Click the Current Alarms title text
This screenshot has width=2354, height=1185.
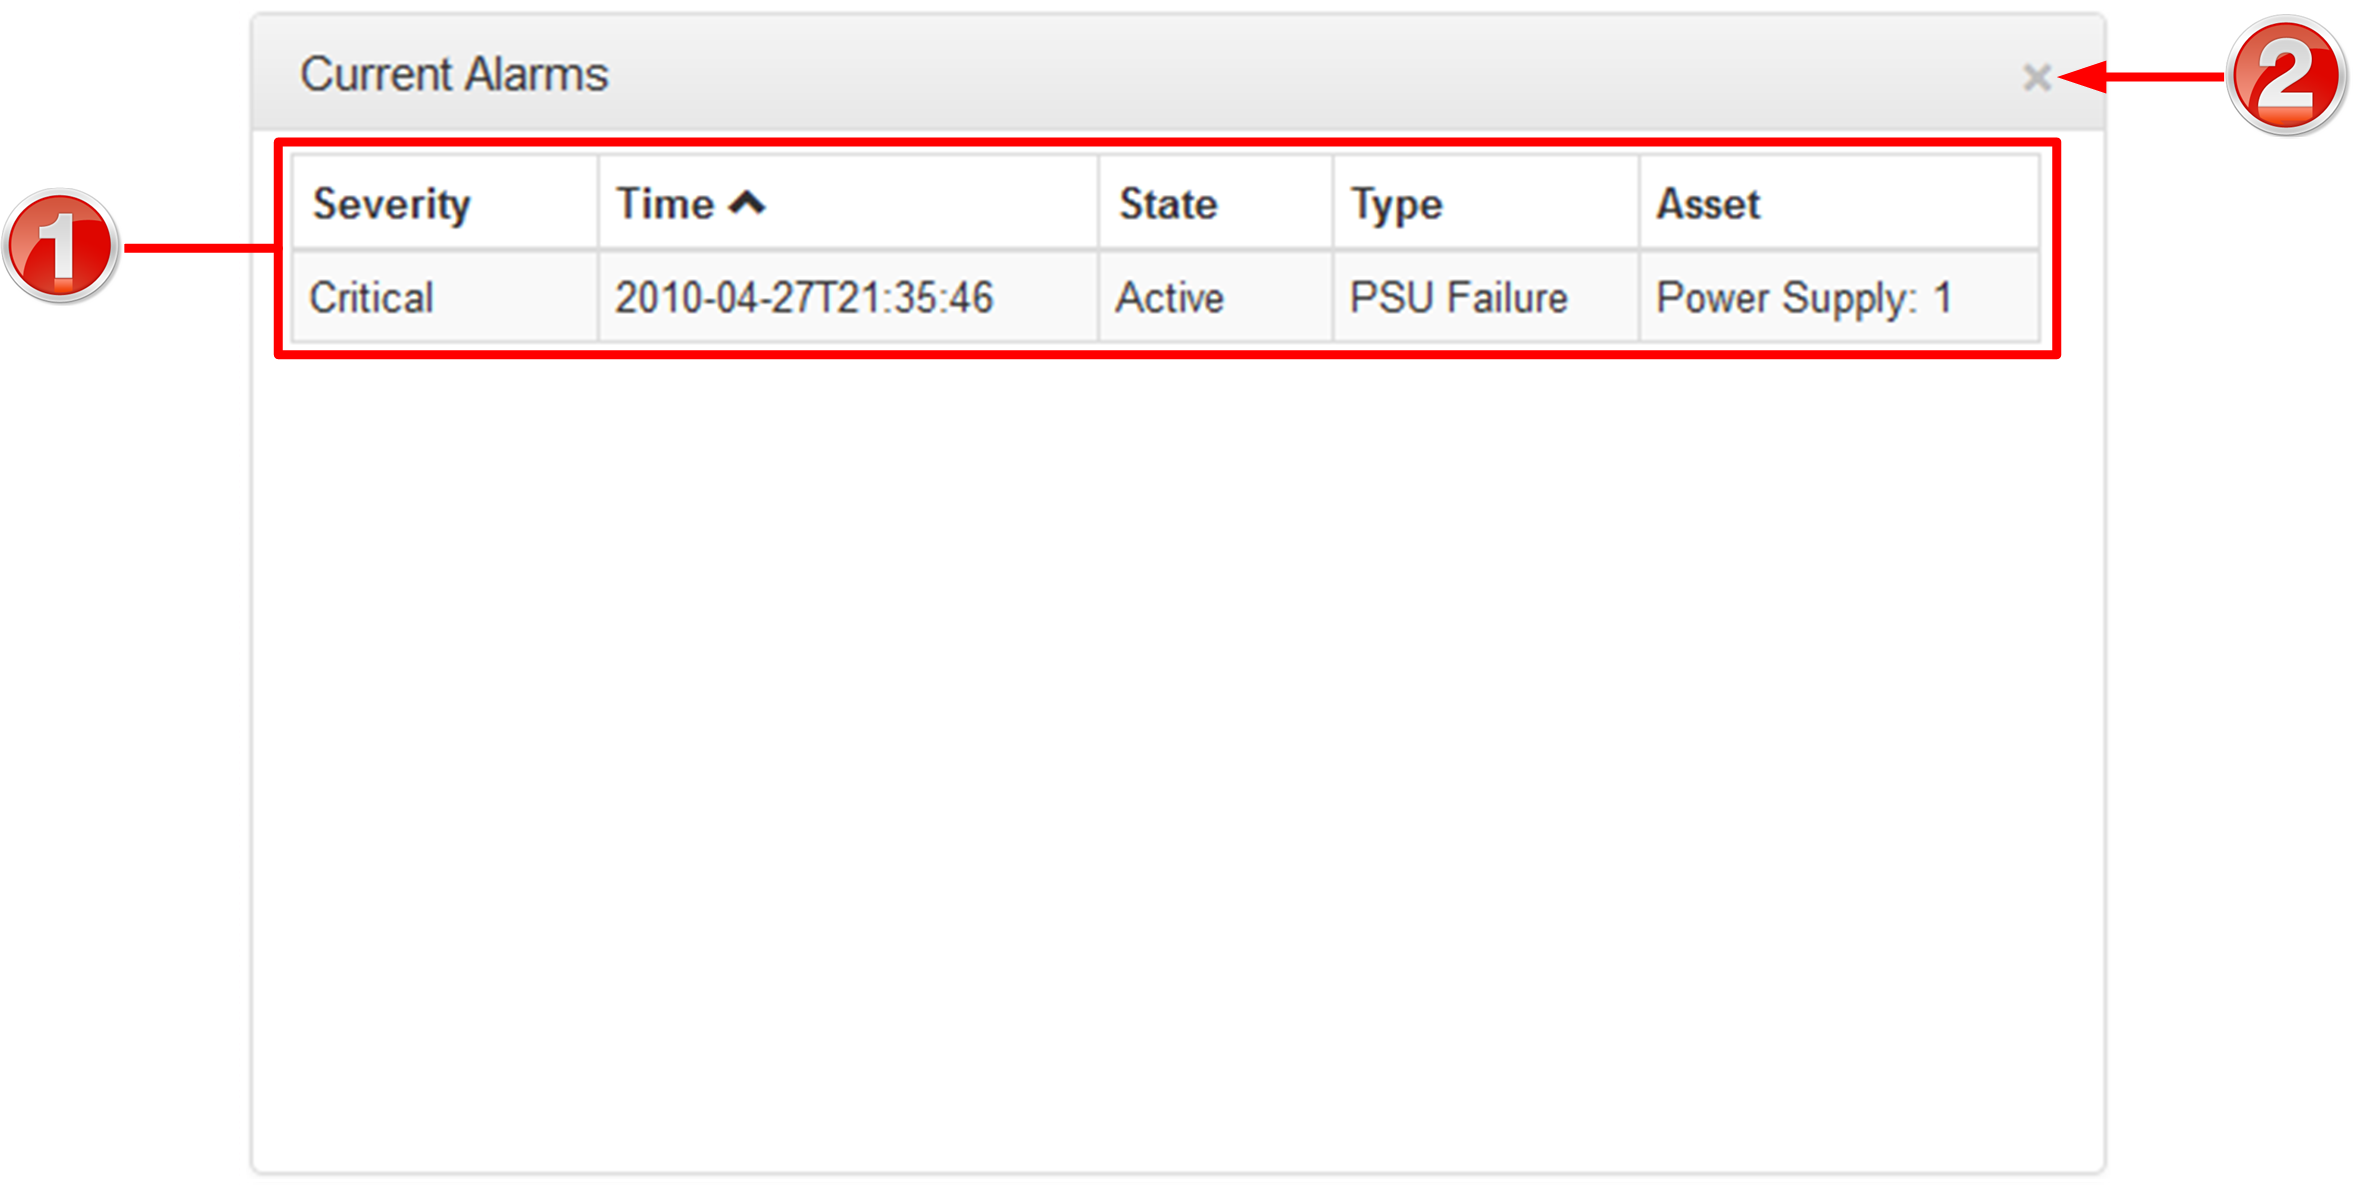454,75
